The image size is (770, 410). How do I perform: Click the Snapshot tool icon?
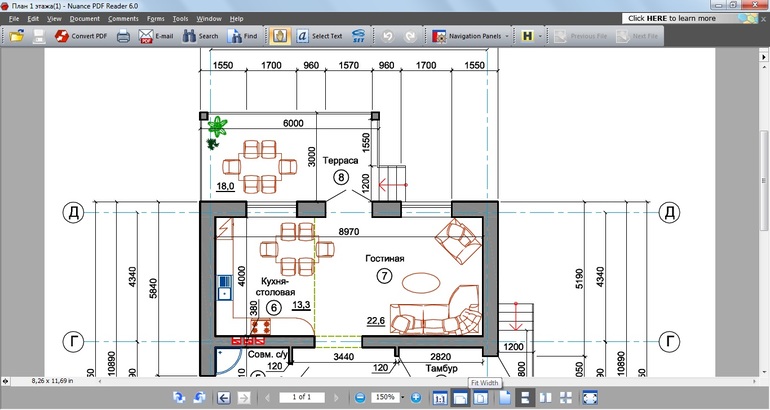coord(358,36)
